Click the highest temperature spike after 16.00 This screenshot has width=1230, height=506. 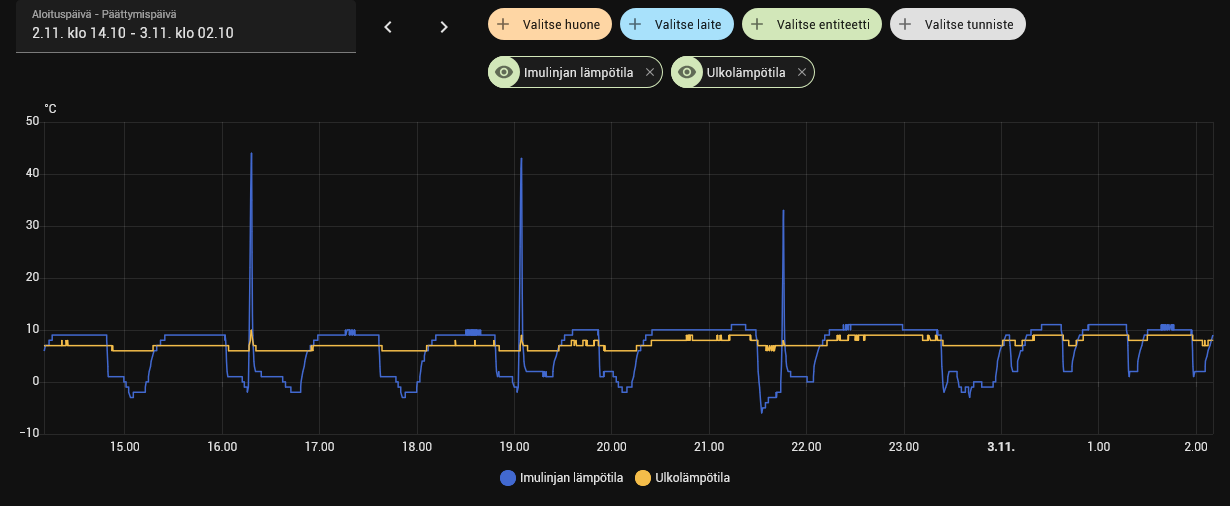251,154
